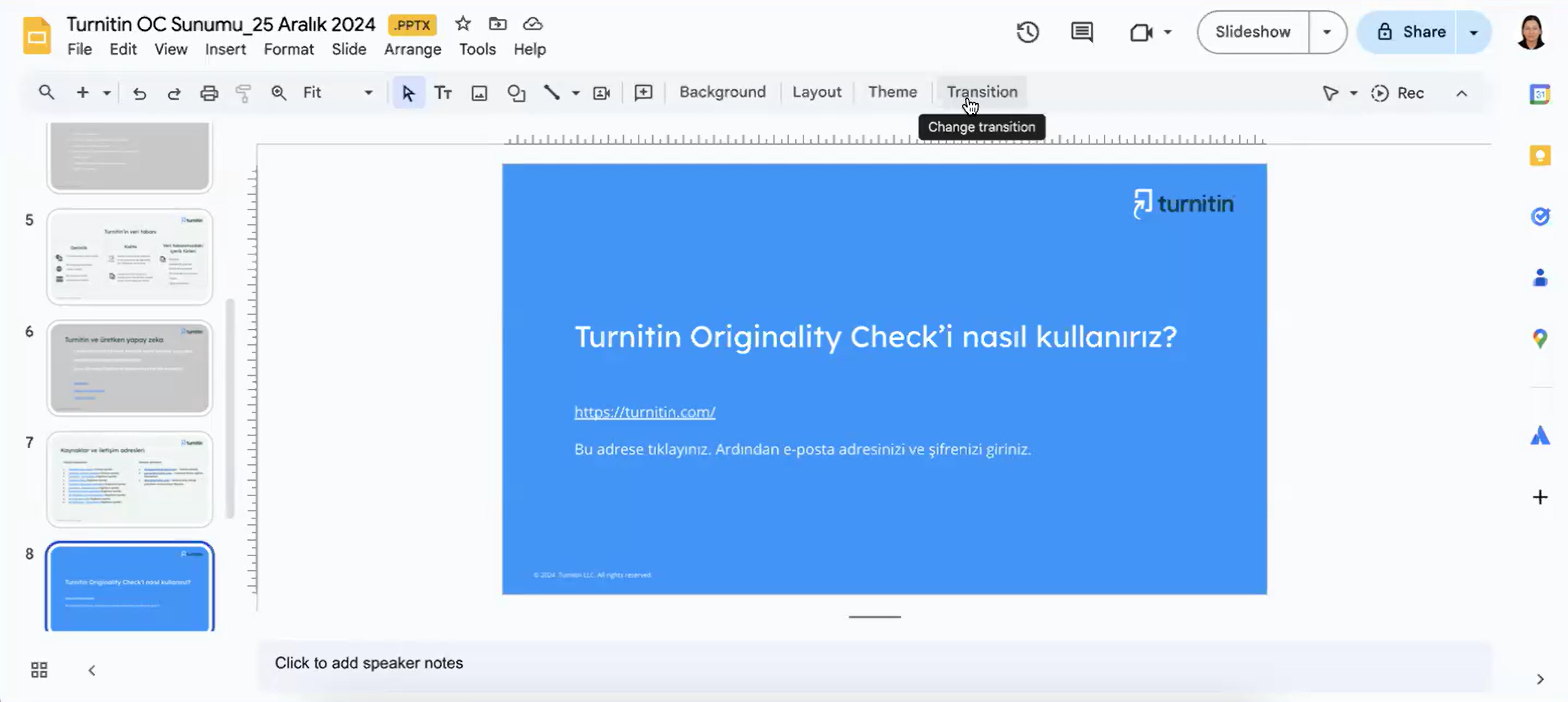Open the turnitin.com link on slide
The height and width of the screenshot is (702, 1568).
click(x=644, y=412)
